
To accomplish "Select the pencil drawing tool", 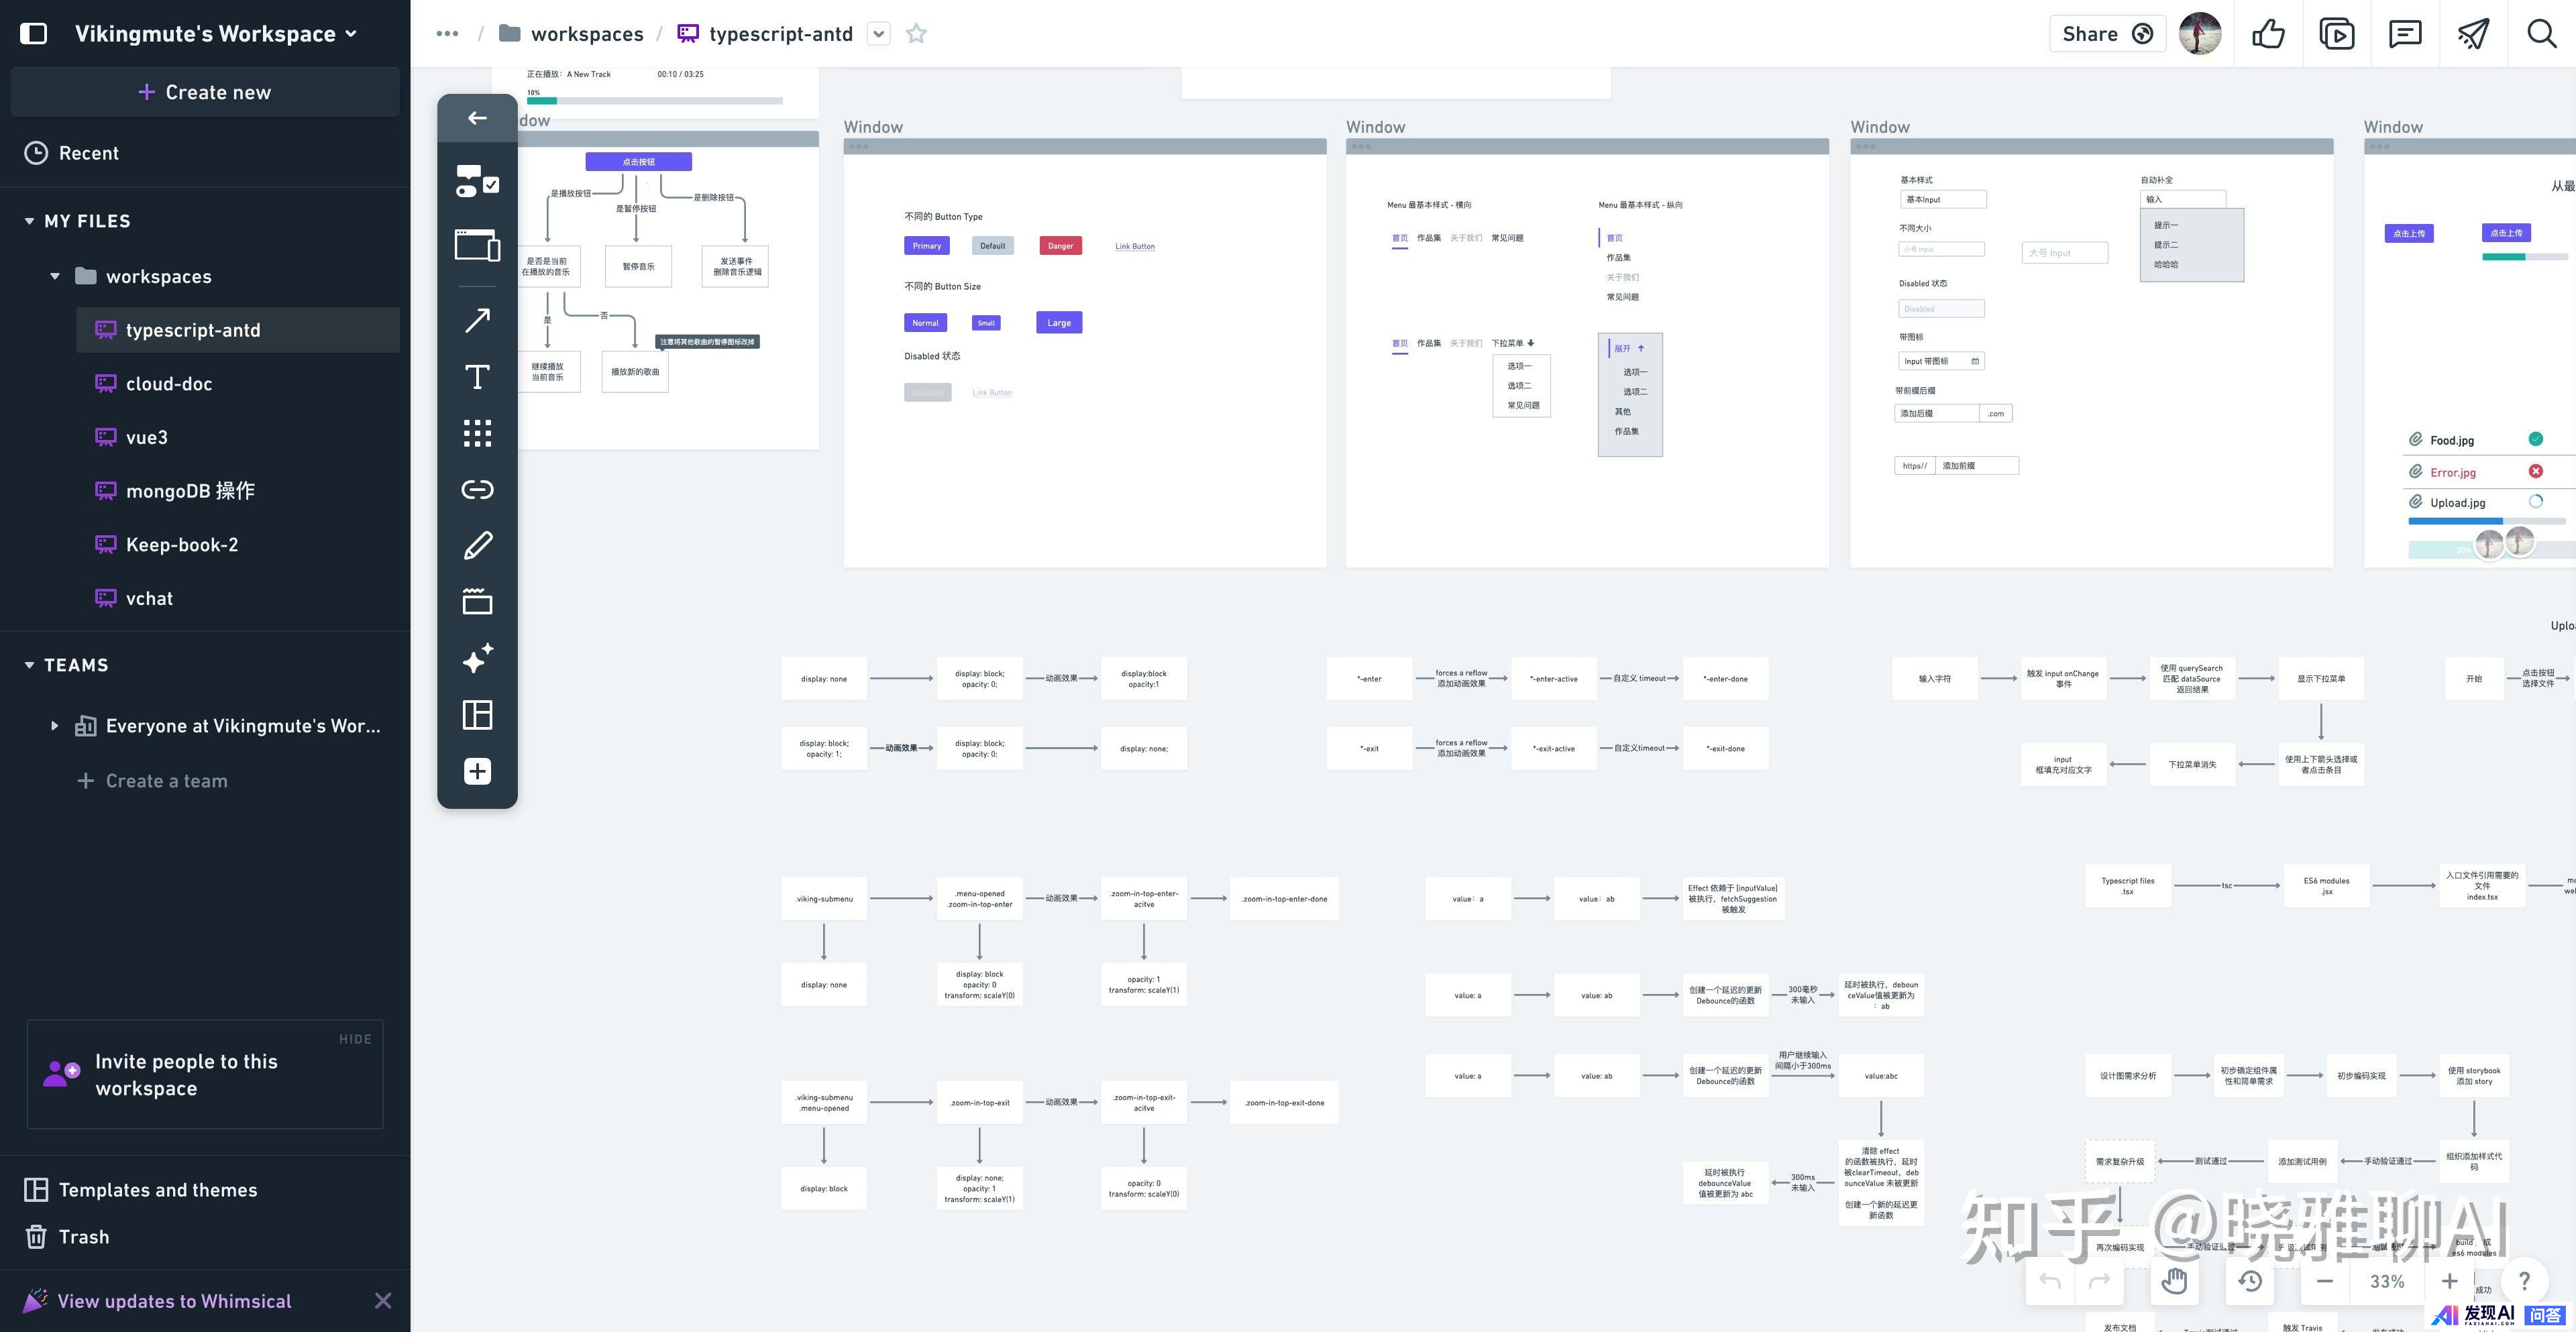I will tap(477, 545).
